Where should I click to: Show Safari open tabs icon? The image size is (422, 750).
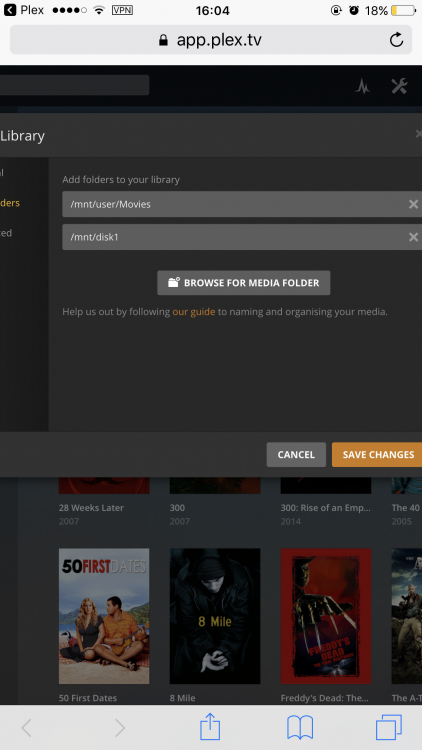pos(389,728)
